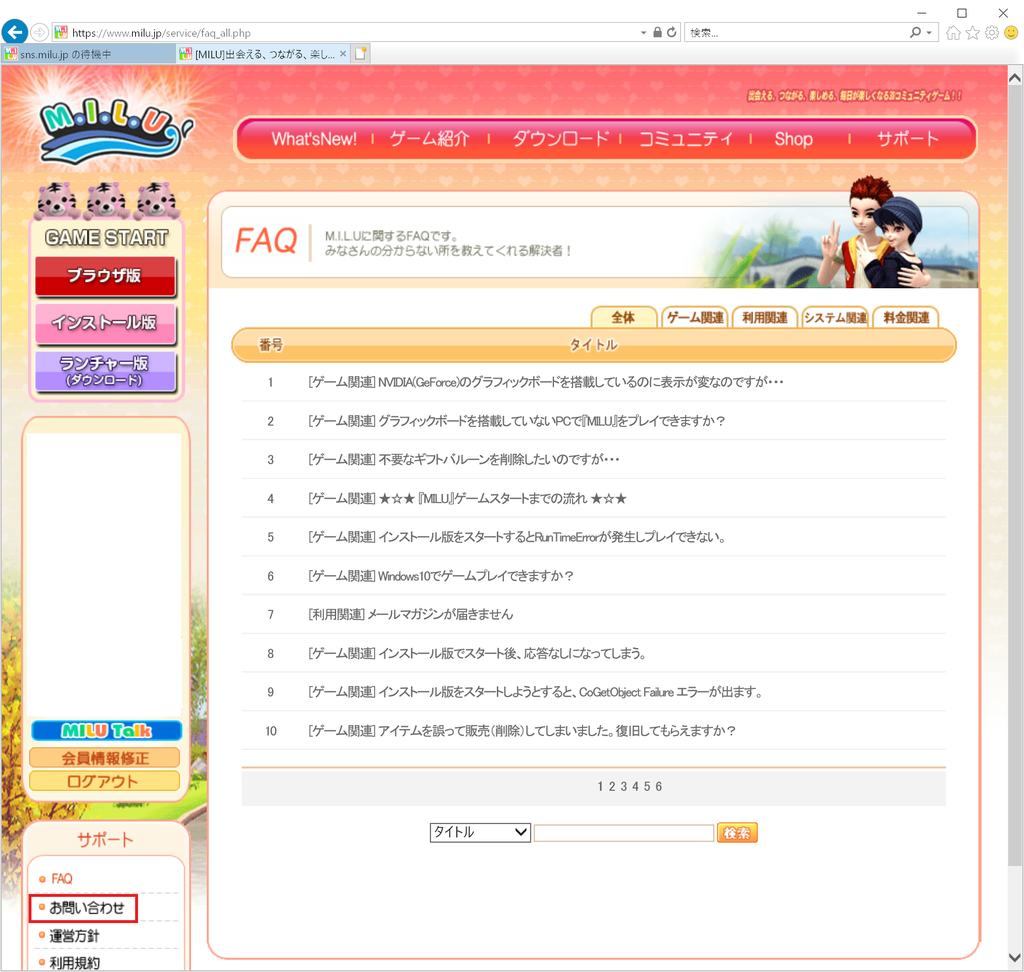The height and width of the screenshot is (972, 1024).
Task: Start the ブラウザ版 game
Action: (105, 276)
